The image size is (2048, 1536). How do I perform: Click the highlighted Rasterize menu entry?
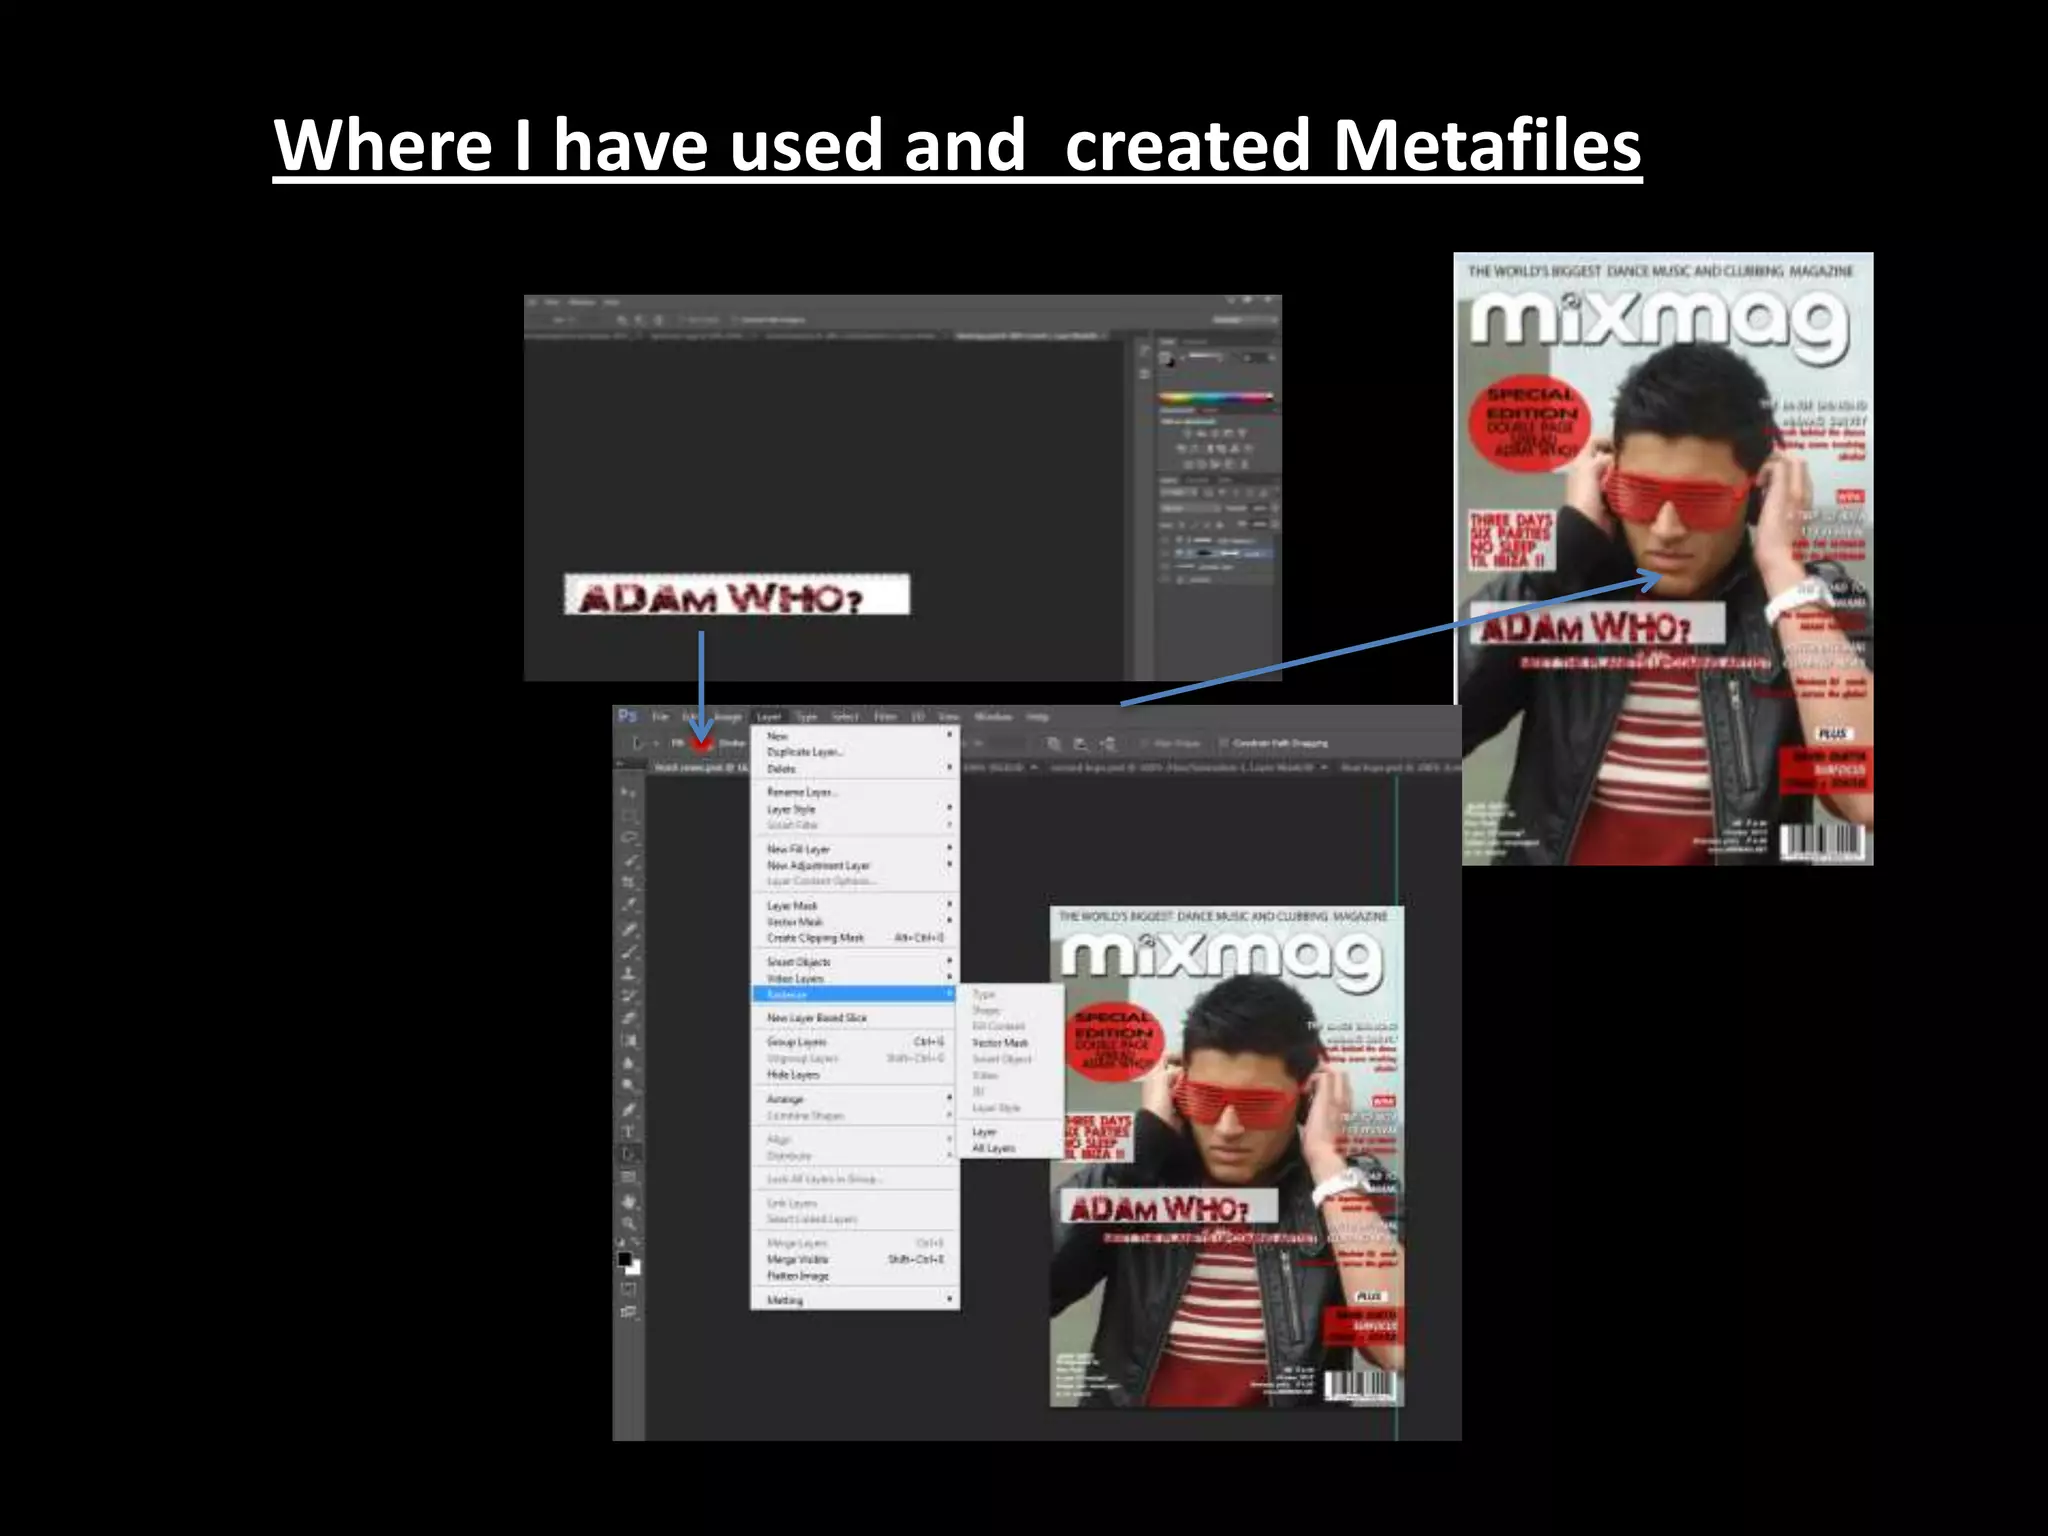click(855, 994)
